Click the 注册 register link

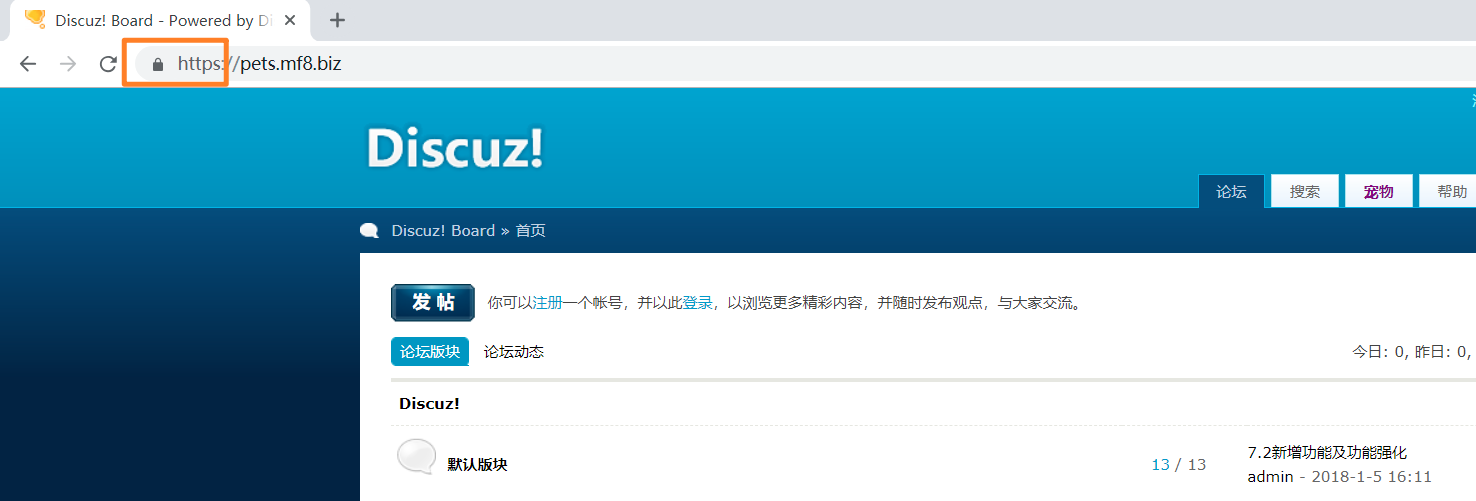point(547,302)
